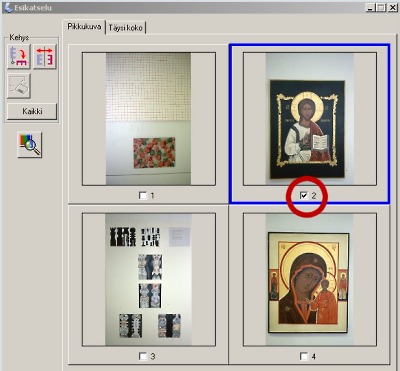
Task: Switch to the Täysi koko tab
Action: (126, 28)
